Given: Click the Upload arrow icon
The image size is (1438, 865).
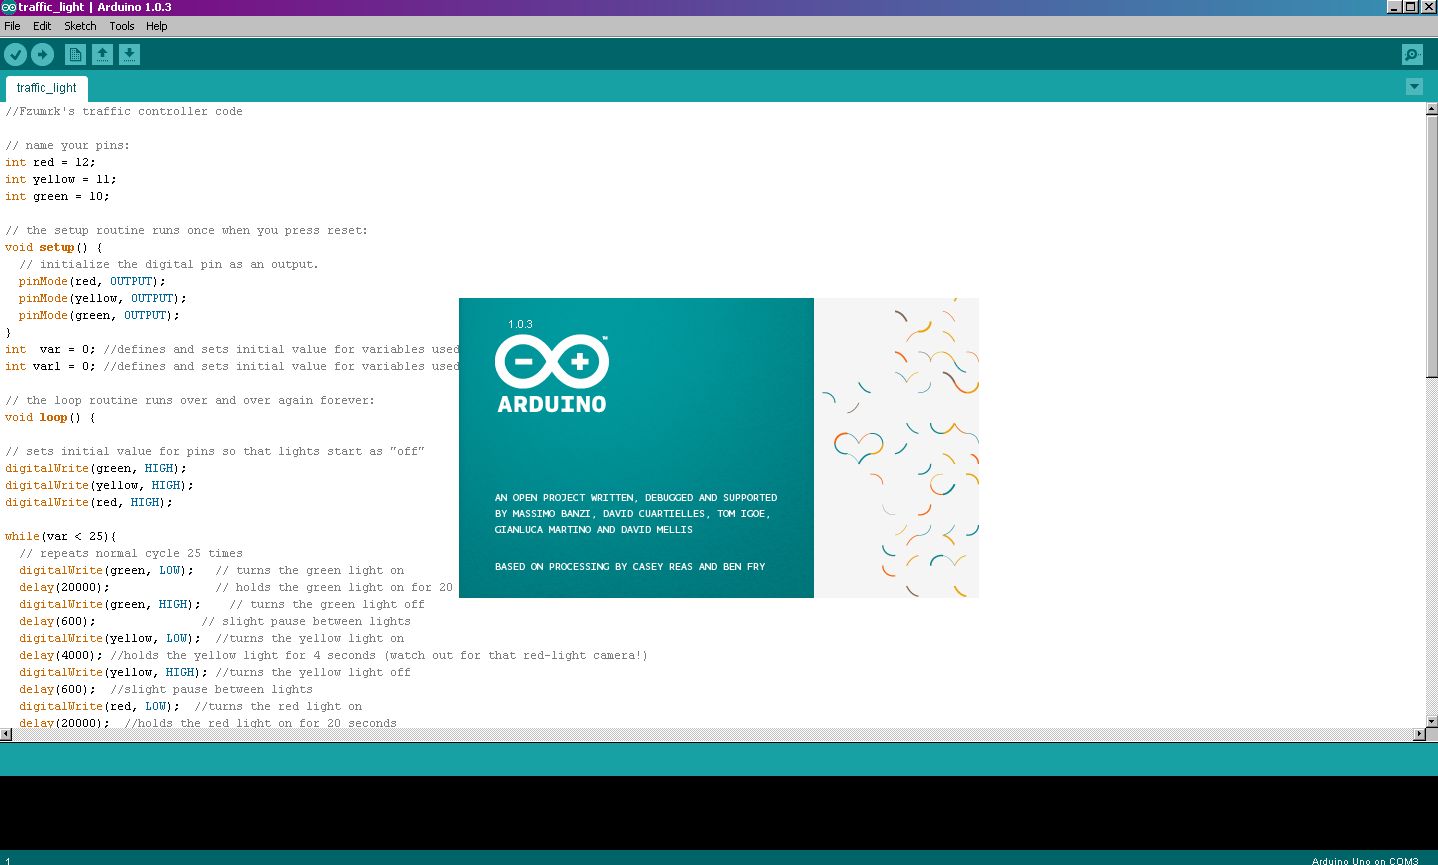Looking at the screenshot, I should pyautogui.click(x=42, y=54).
